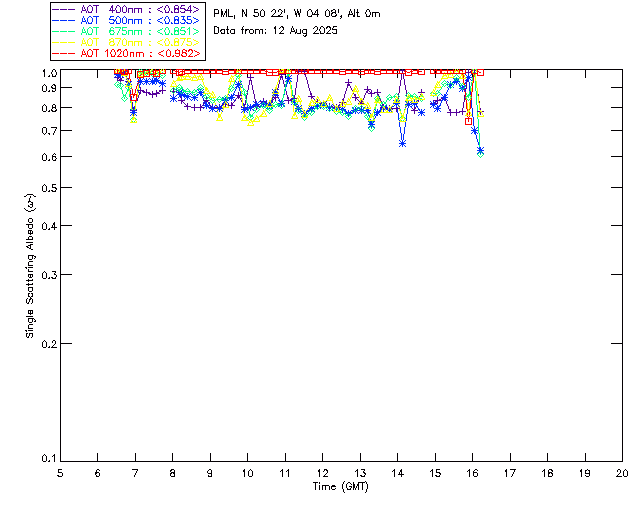Viewport: 640px width, 512px height.
Task: Click the 'Single Scattering Albedo' y-axis title
Action: 31,266
